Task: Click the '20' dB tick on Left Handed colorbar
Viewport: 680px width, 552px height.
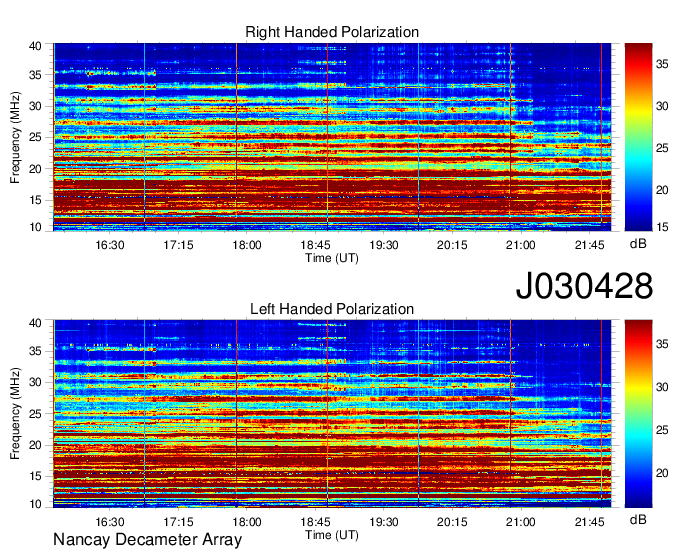Action: pyautogui.click(x=662, y=473)
